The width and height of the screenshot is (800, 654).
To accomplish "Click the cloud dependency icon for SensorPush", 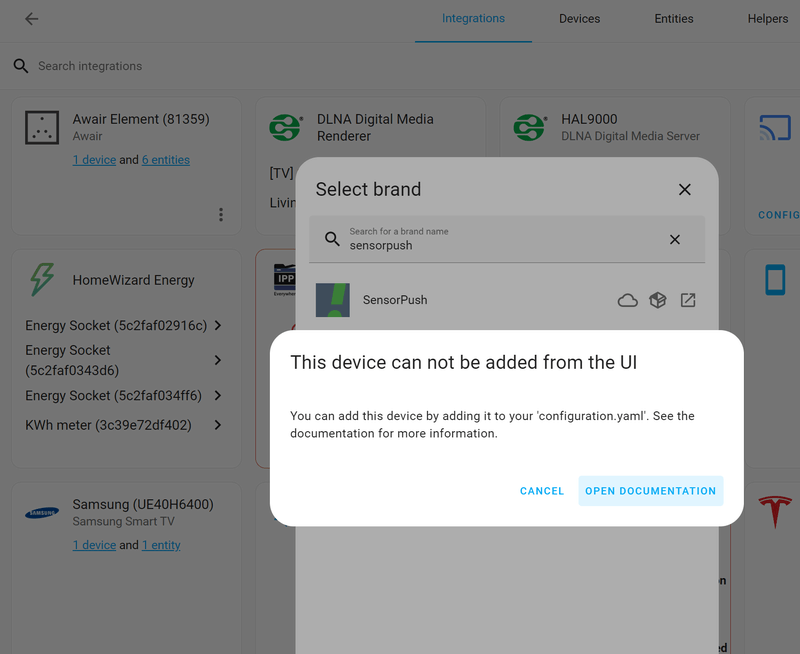I will tap(628, 300).
